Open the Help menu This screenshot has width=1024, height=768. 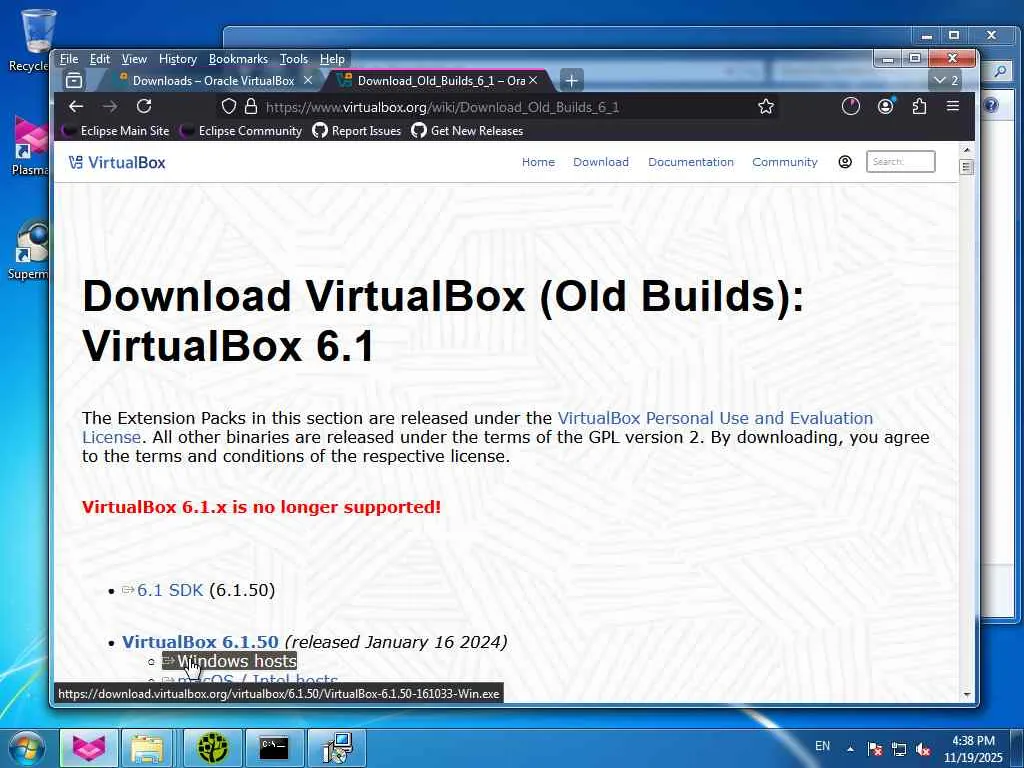coord(332,59)
